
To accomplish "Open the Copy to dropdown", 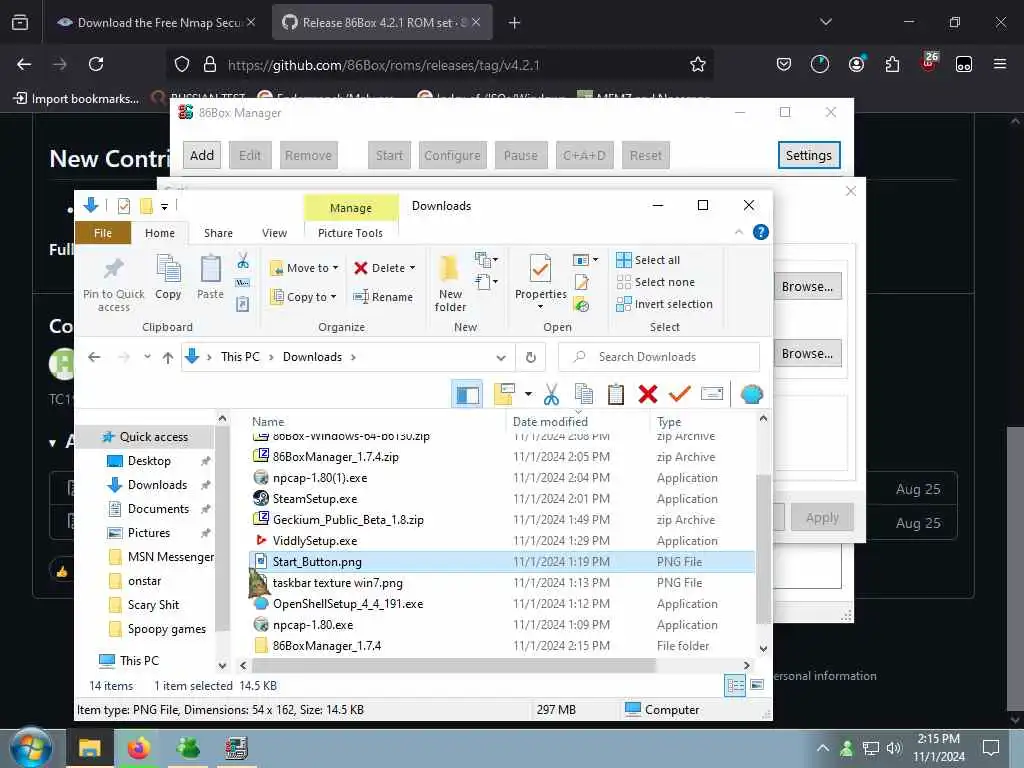I will click(x=303, y=296).
